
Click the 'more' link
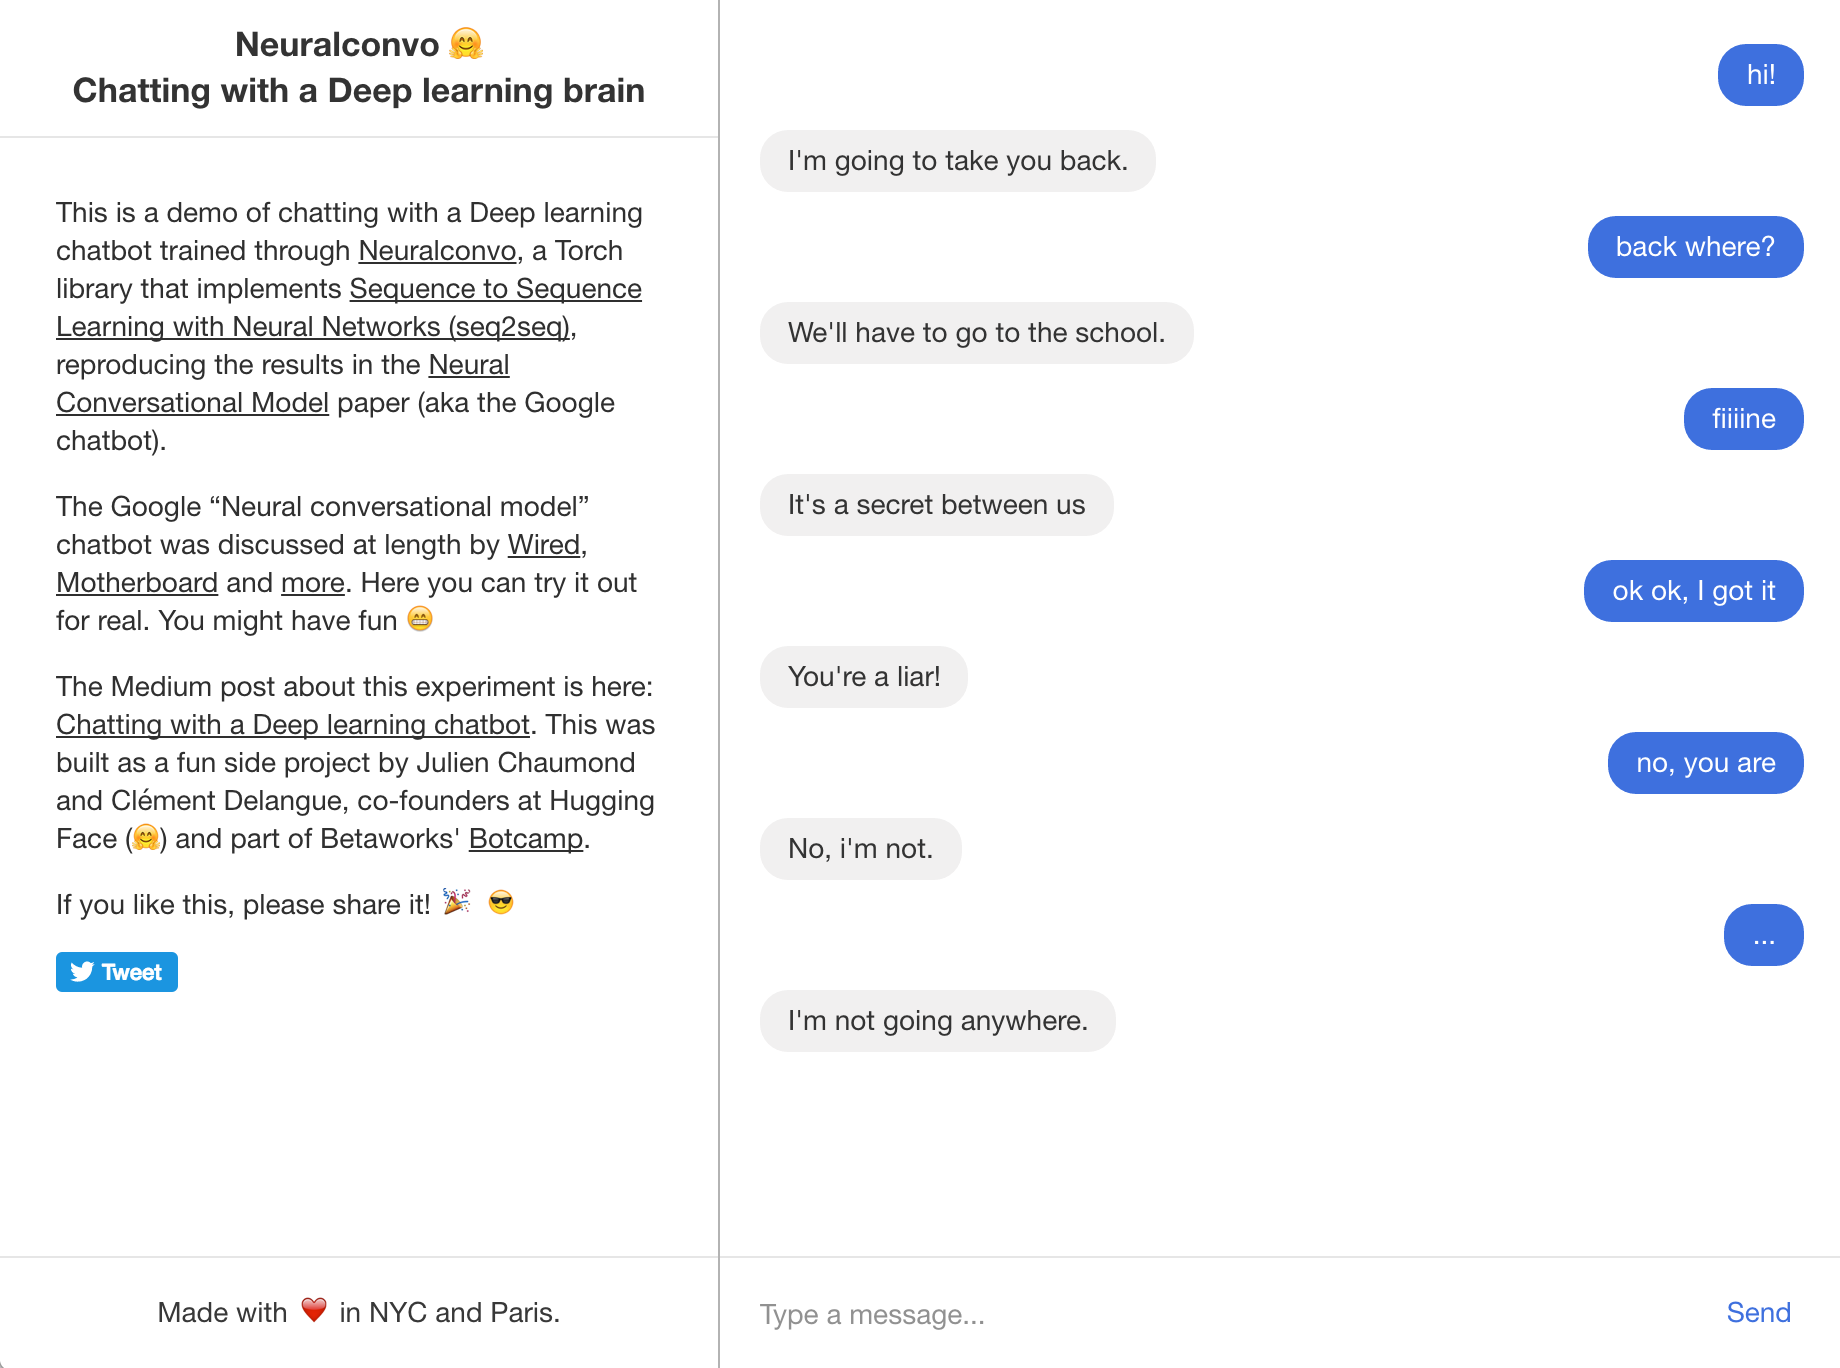(x=311, y=582)
